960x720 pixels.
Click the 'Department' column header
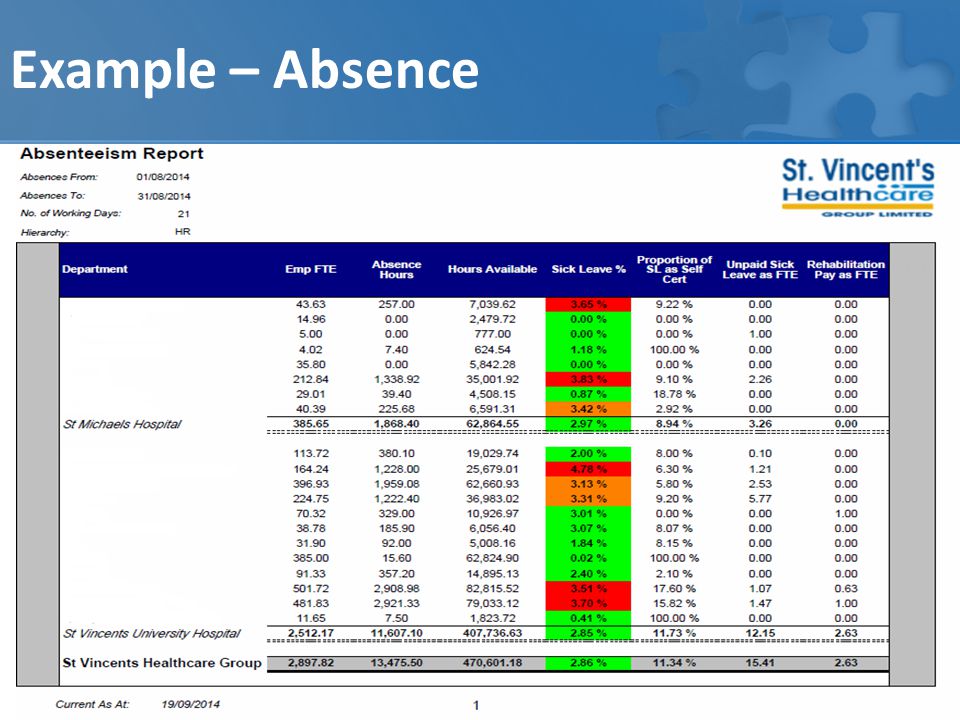click(x=95, y=269)
